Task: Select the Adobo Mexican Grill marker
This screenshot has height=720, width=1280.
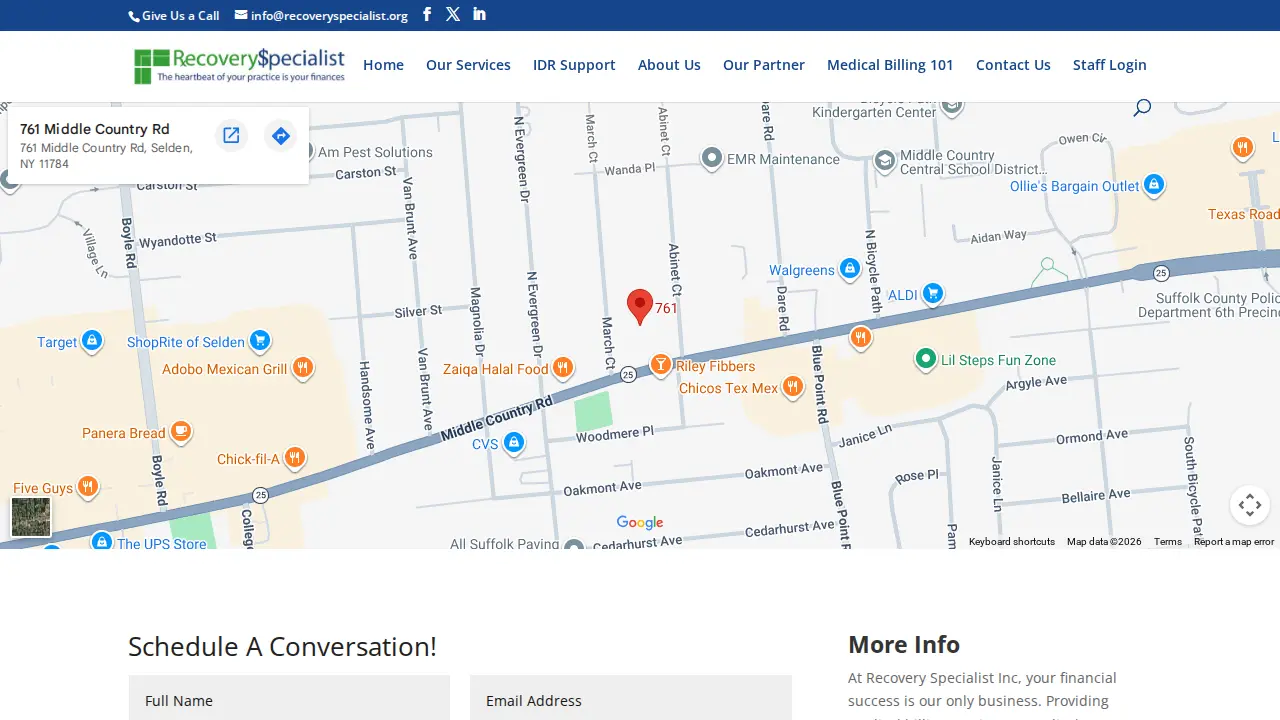Action: (302, 368)
